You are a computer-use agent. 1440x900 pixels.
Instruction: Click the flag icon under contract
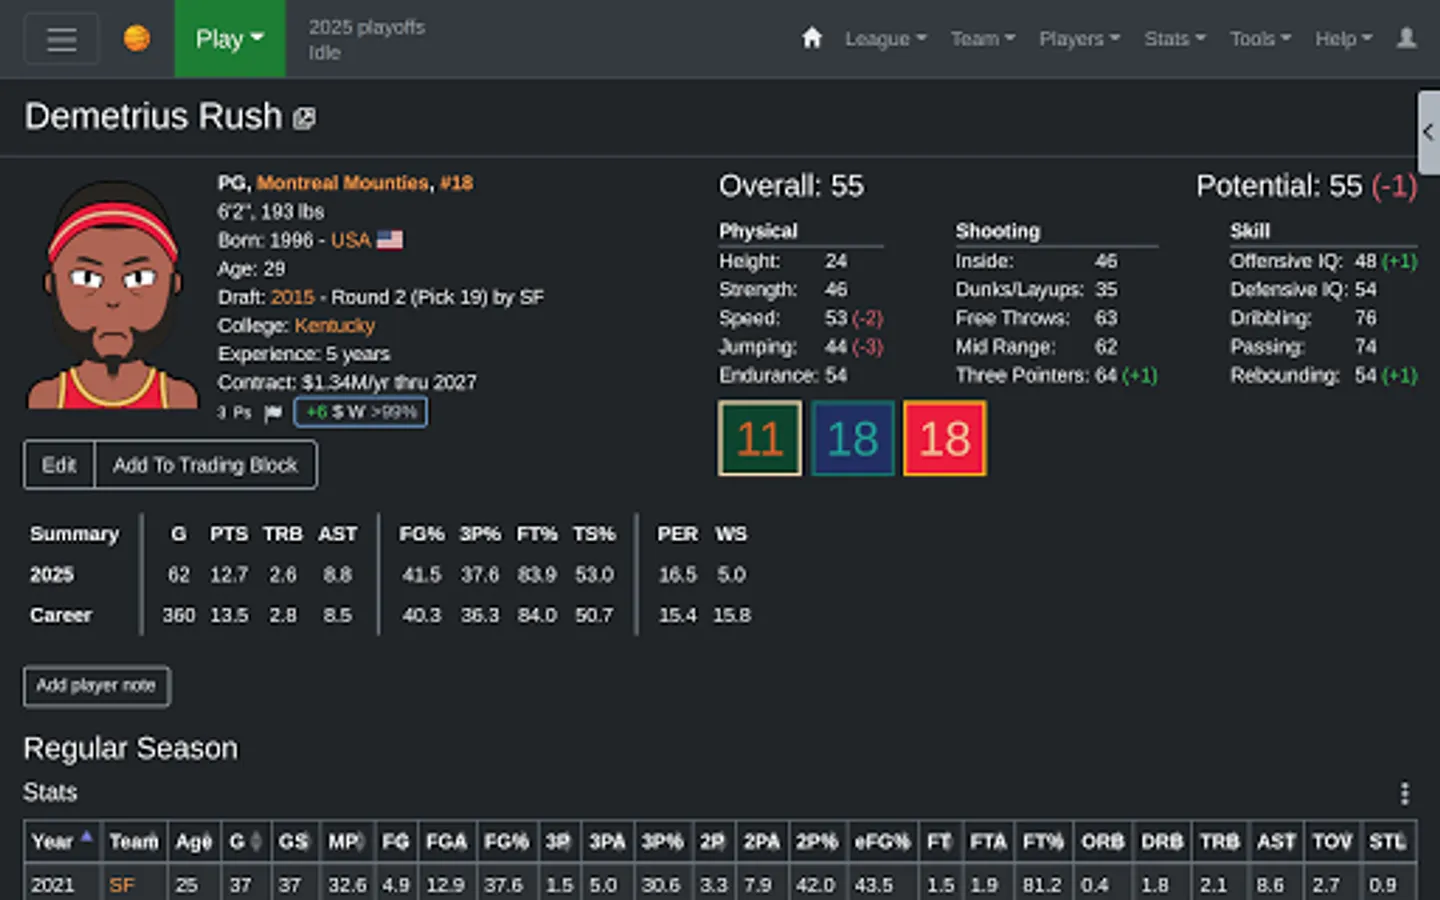pos(273,413)
